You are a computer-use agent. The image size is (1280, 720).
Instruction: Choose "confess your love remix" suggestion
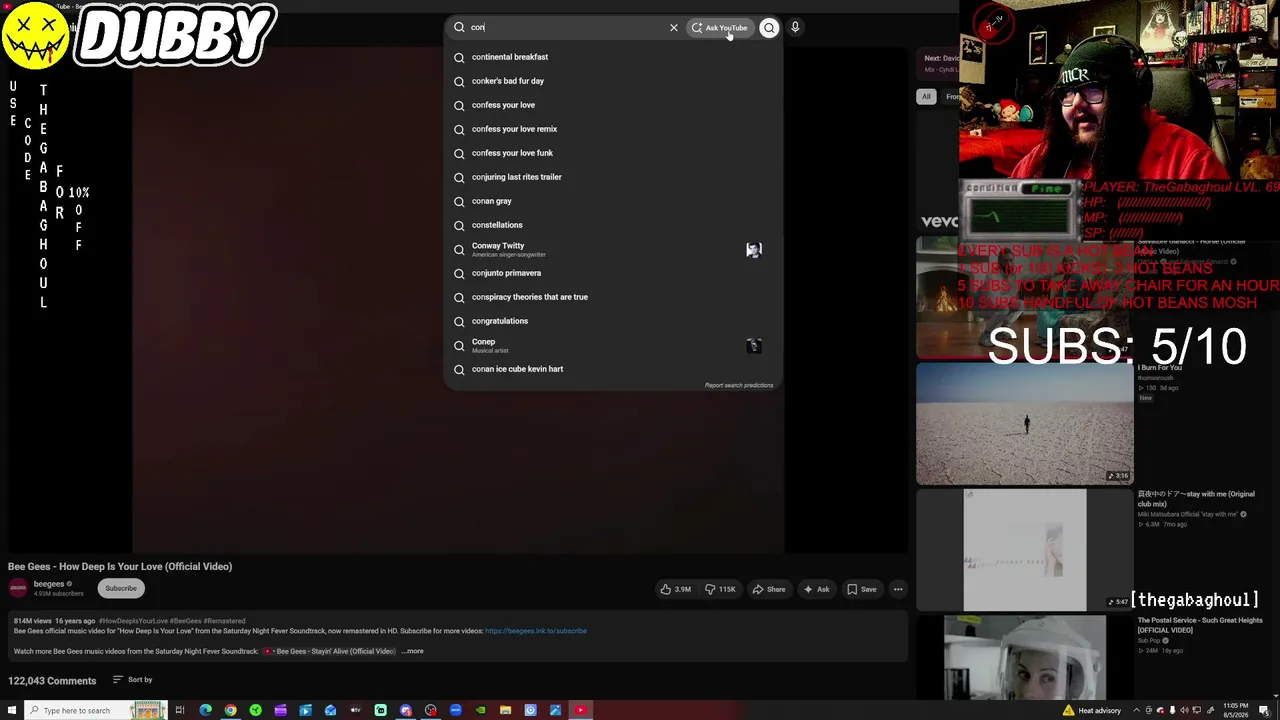coord(613,129)
